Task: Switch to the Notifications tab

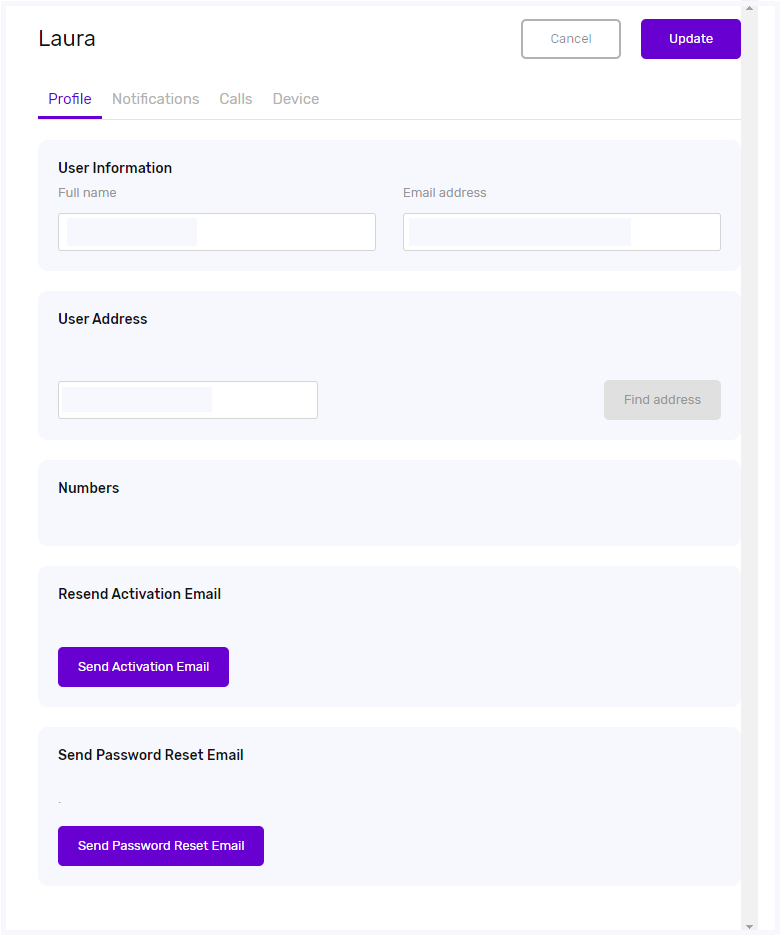Action: (x=155, y=99)
